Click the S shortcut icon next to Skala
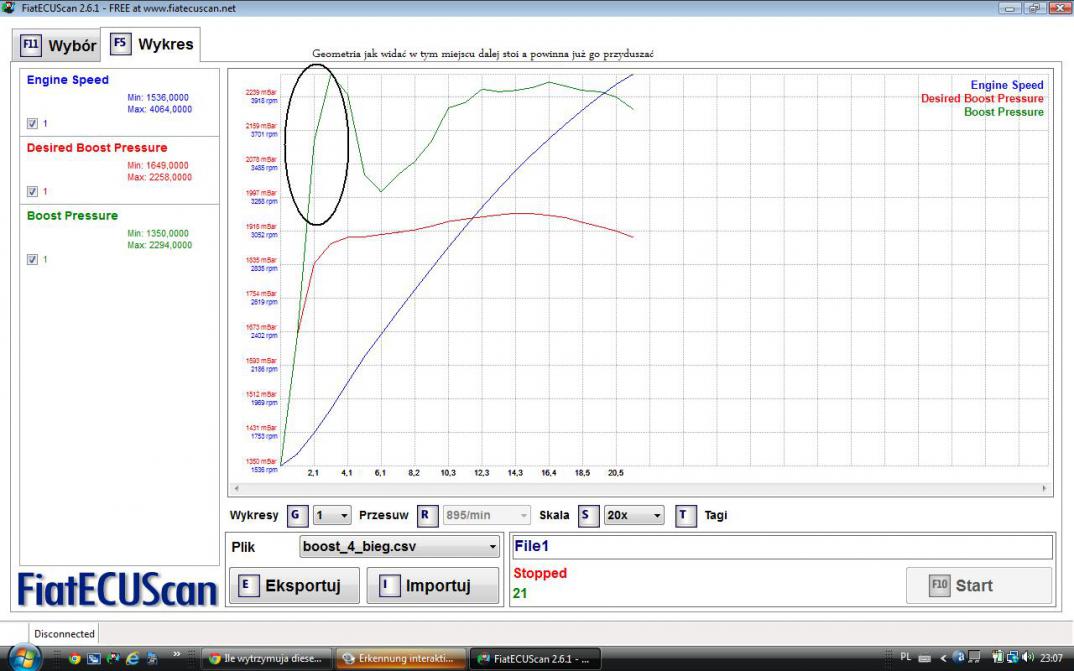This screenshot has height=671, width=1074. [x=587, y=516]
